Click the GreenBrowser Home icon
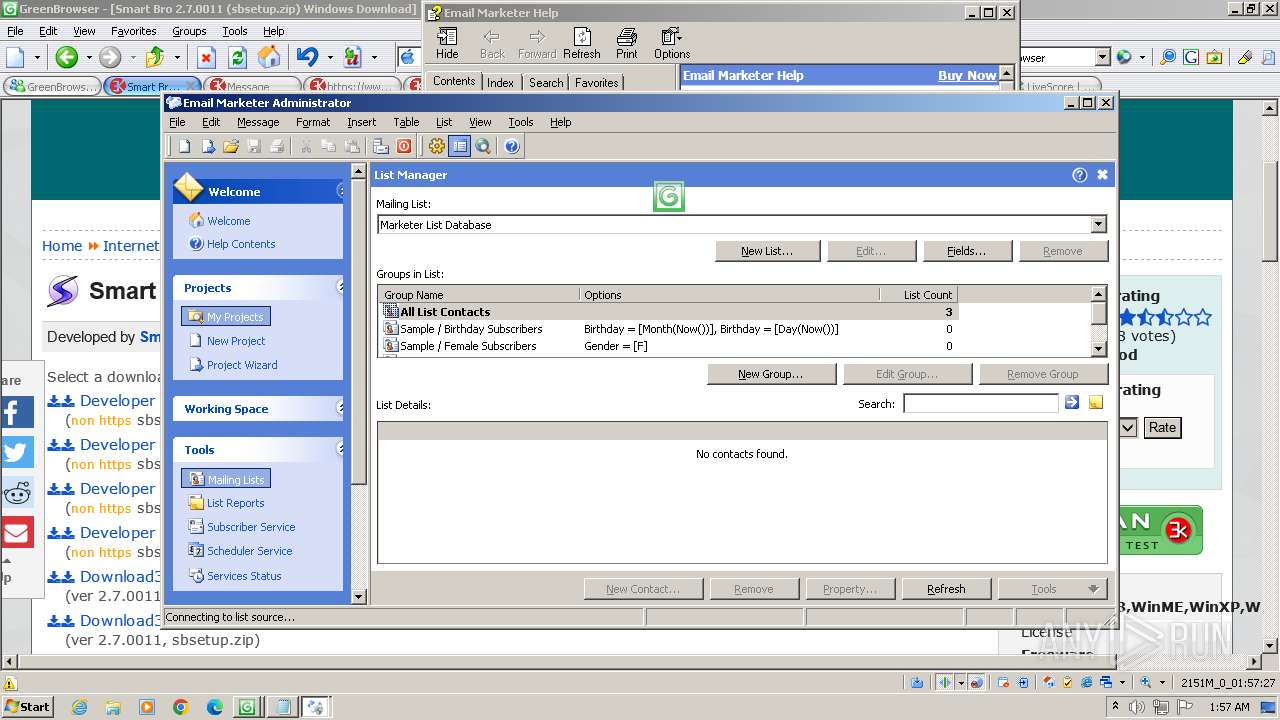 coord(269,57)
